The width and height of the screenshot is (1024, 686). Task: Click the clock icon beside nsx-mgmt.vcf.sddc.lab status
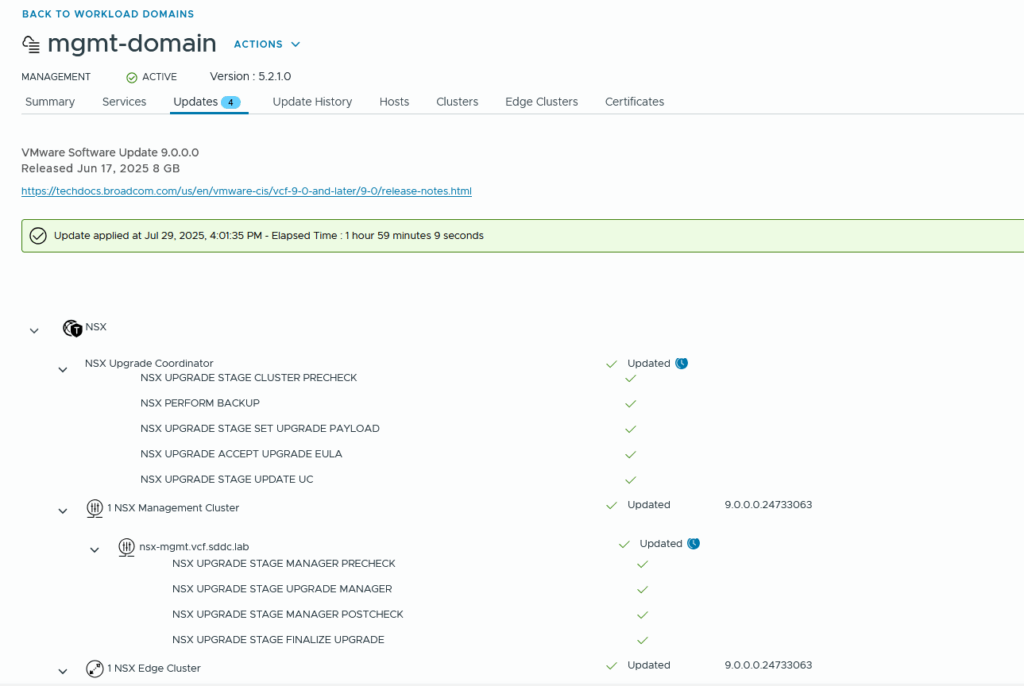[x=694, y=544]
